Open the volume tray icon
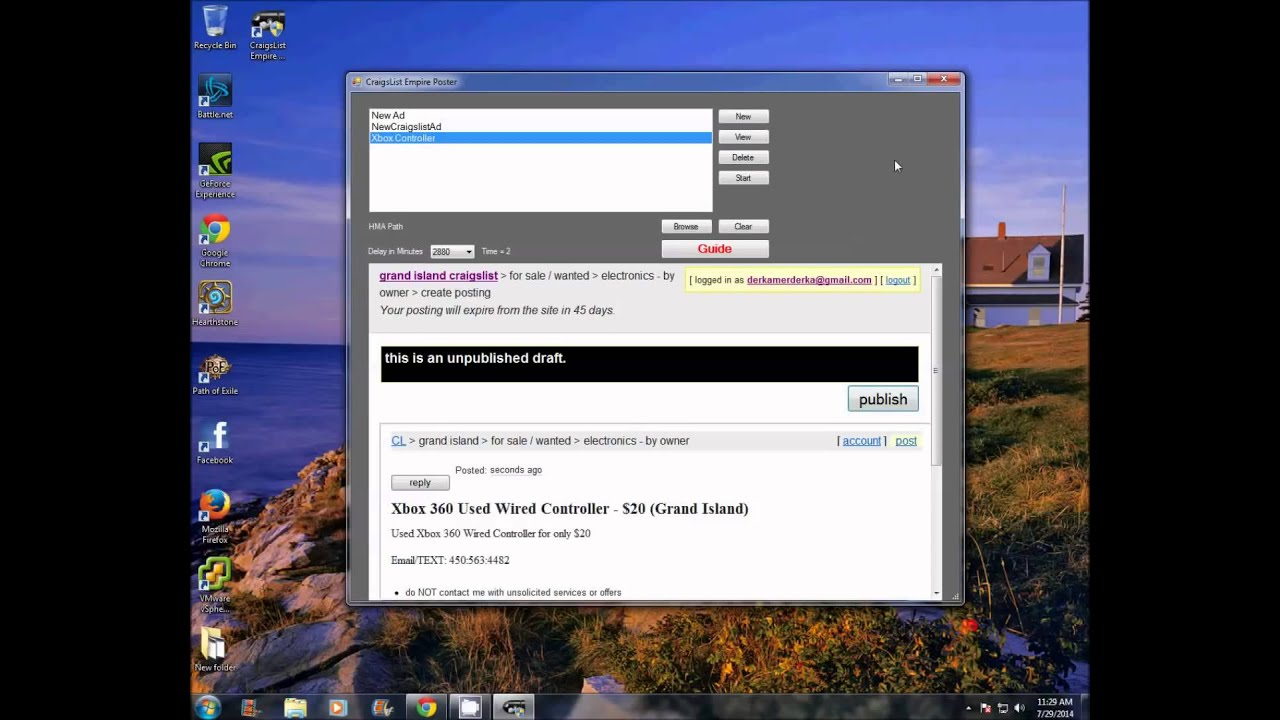 point(1019,708)
